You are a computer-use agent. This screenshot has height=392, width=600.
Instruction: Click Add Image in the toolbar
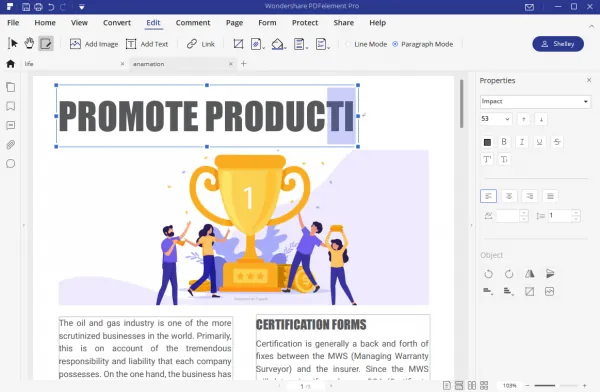click(x=94, y=44)
